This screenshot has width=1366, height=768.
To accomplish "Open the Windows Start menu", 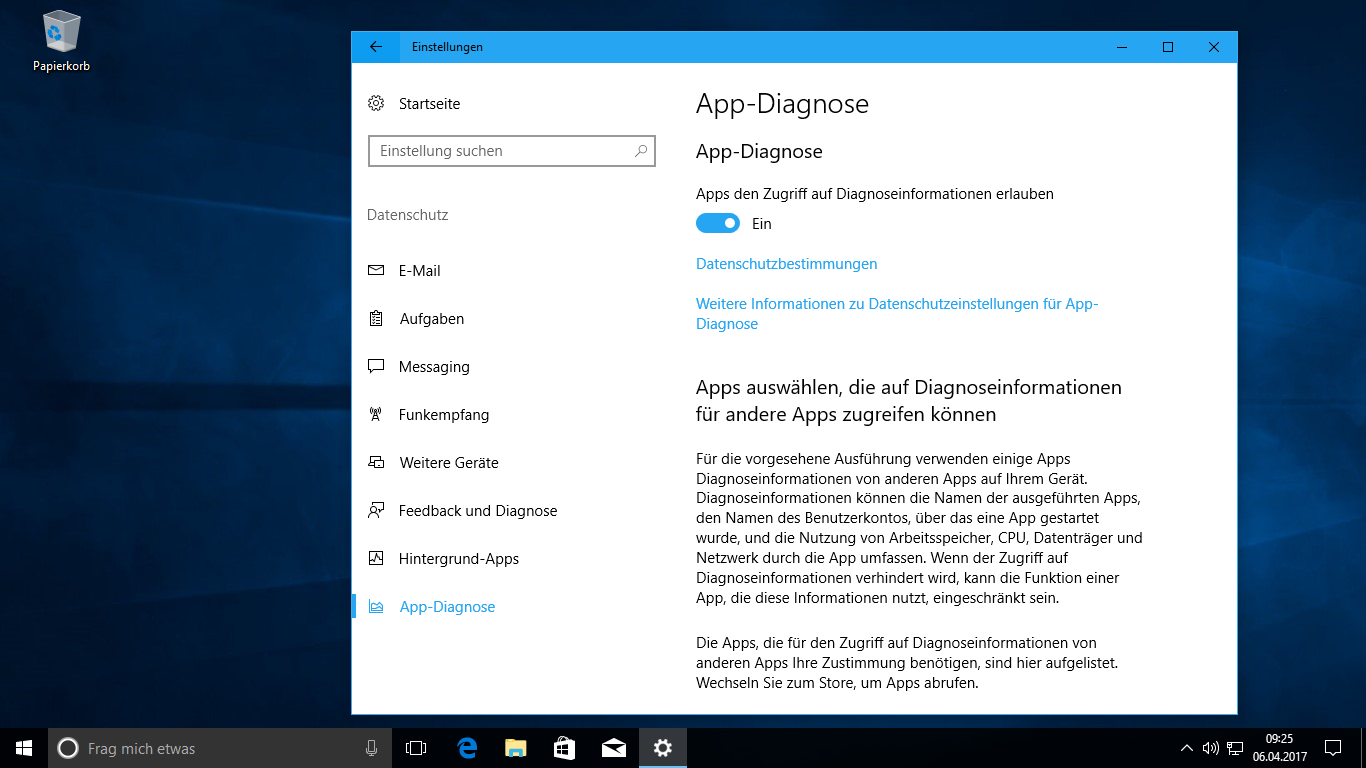I will 24,748.
